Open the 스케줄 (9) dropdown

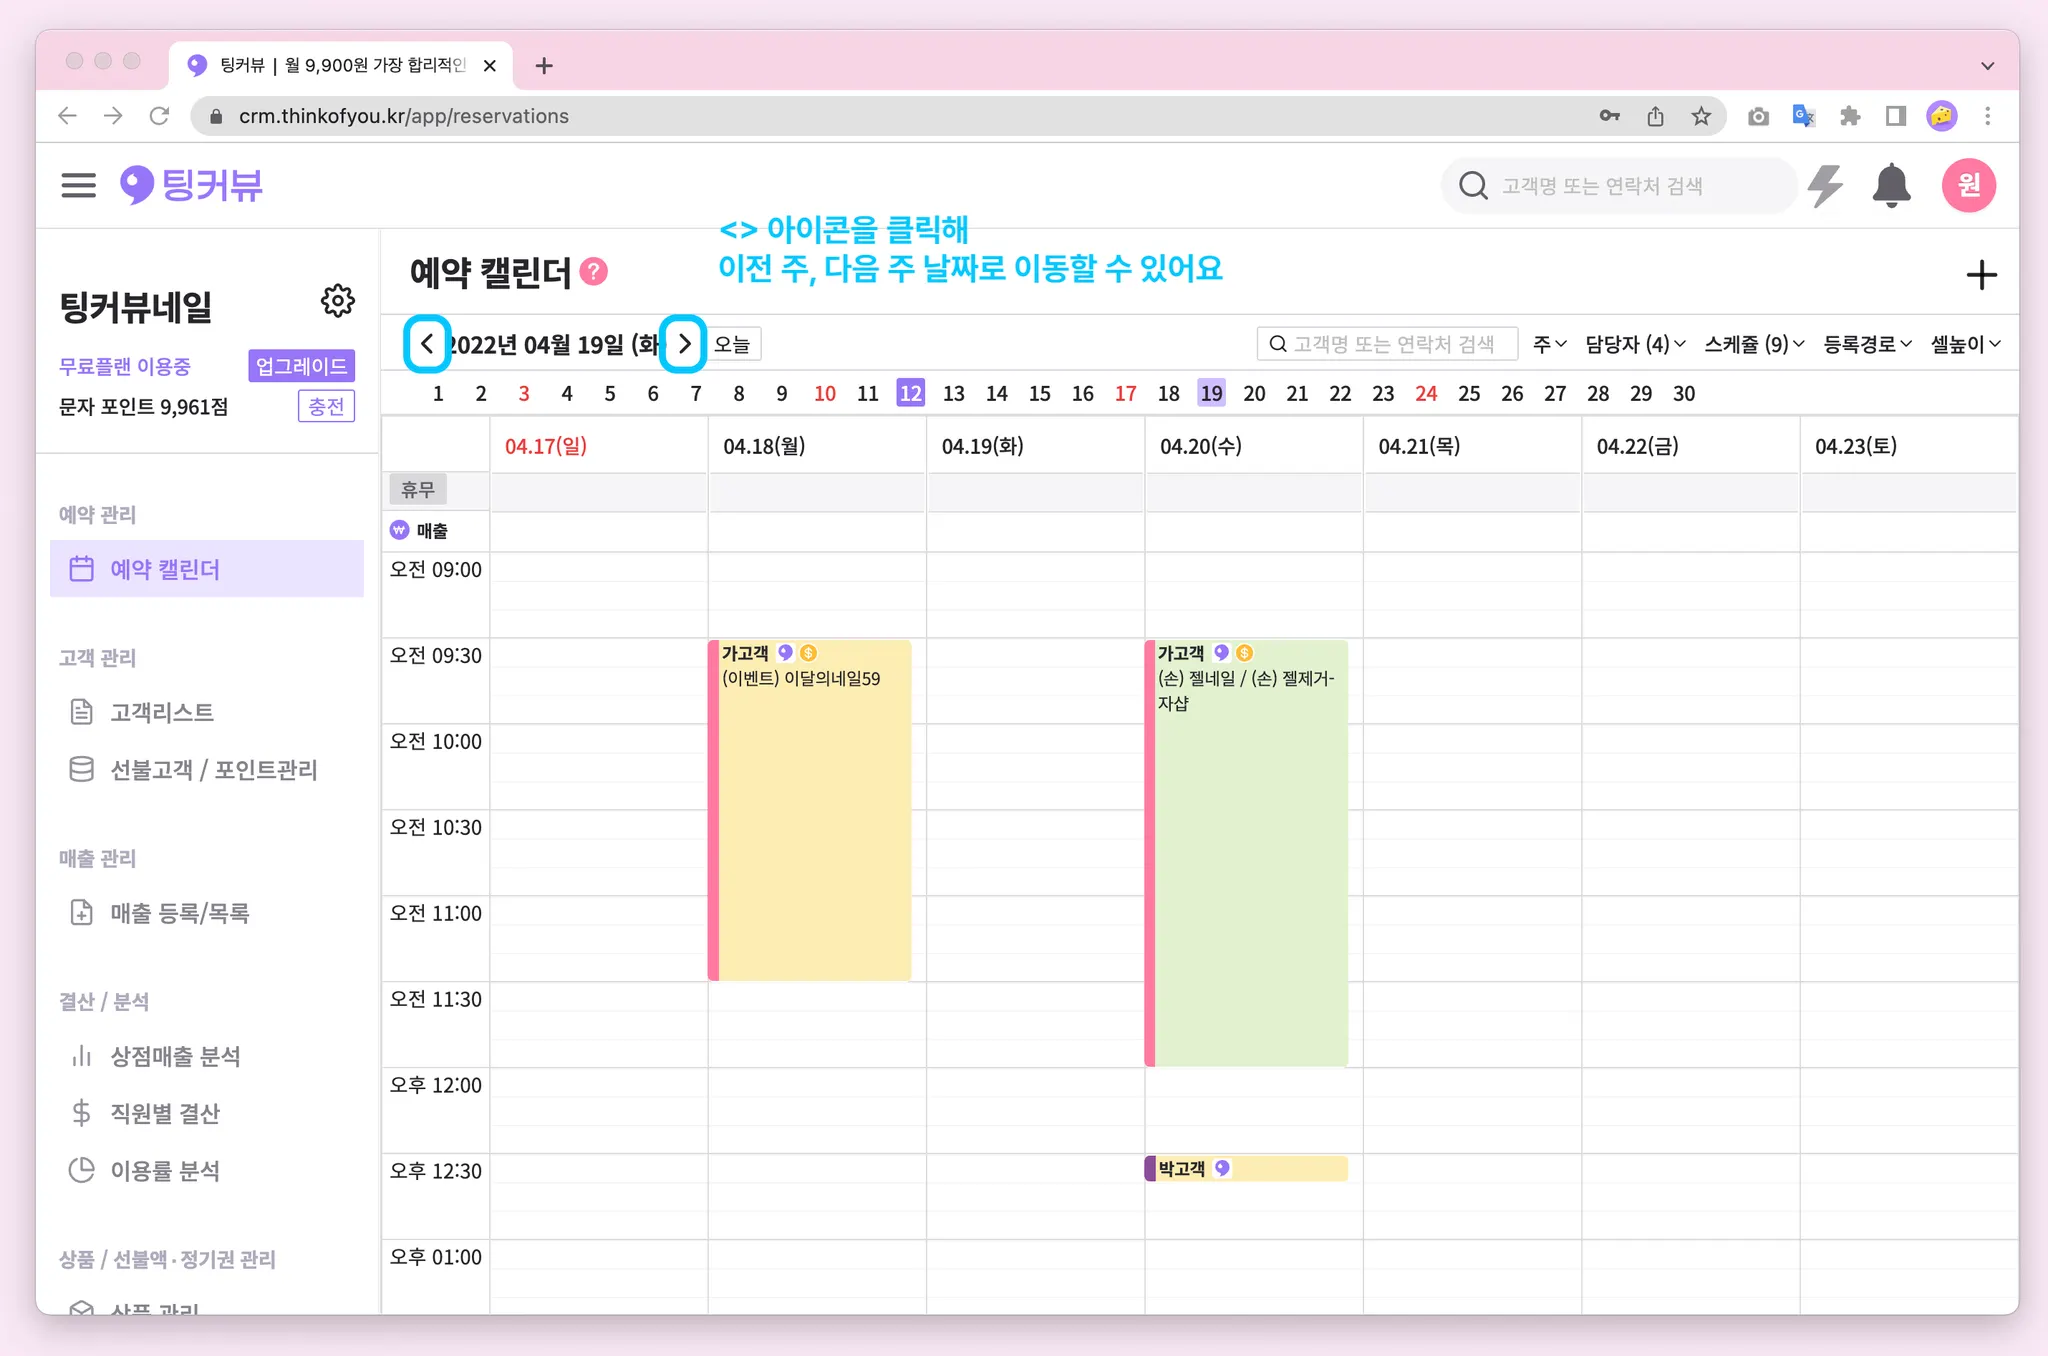(1754, 344)
